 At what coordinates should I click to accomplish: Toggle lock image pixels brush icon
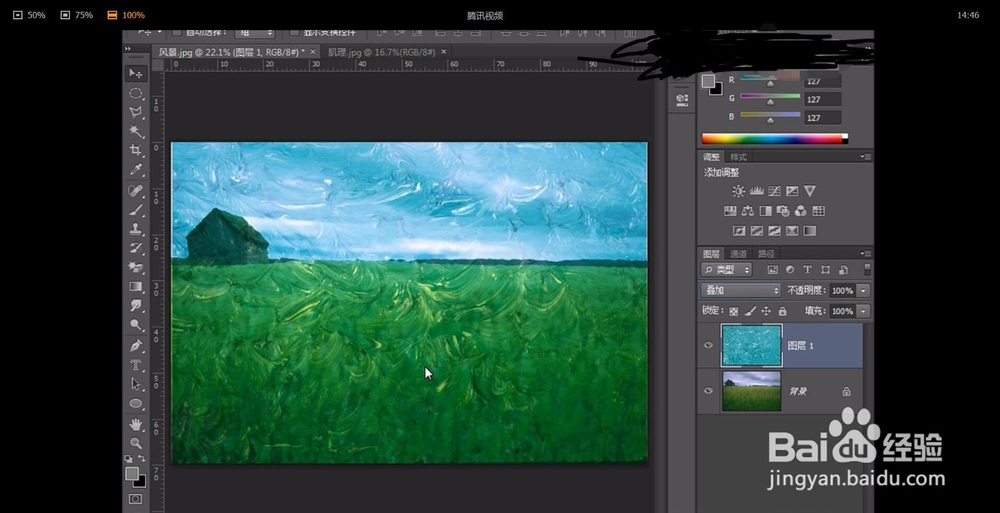pos(750,311)
